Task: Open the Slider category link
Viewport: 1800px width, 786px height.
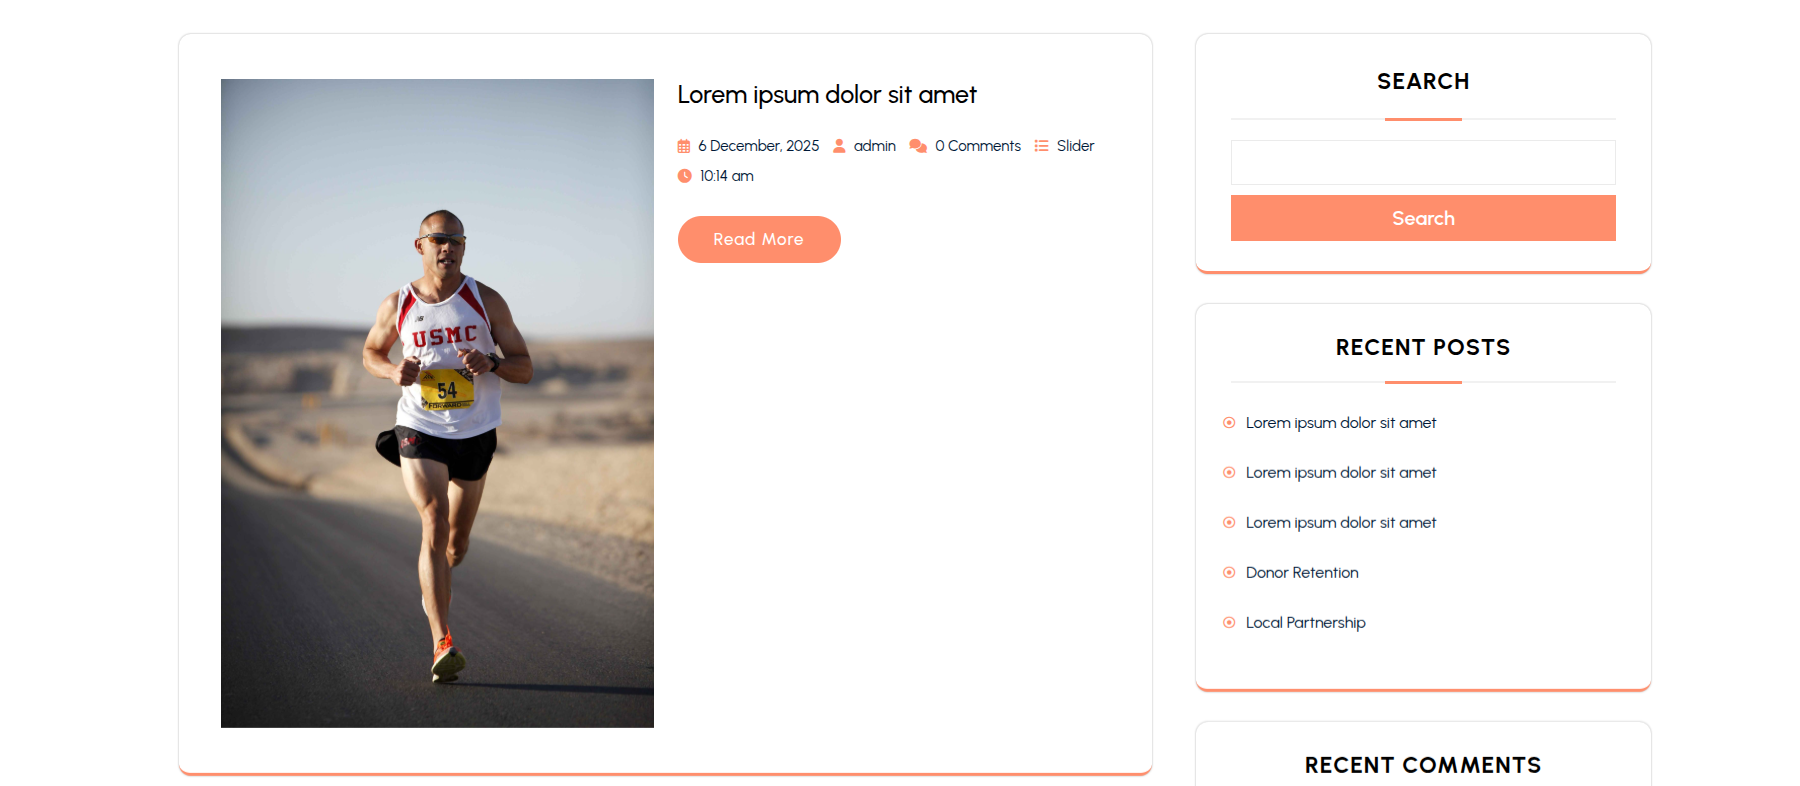Action: point(1076,146)
